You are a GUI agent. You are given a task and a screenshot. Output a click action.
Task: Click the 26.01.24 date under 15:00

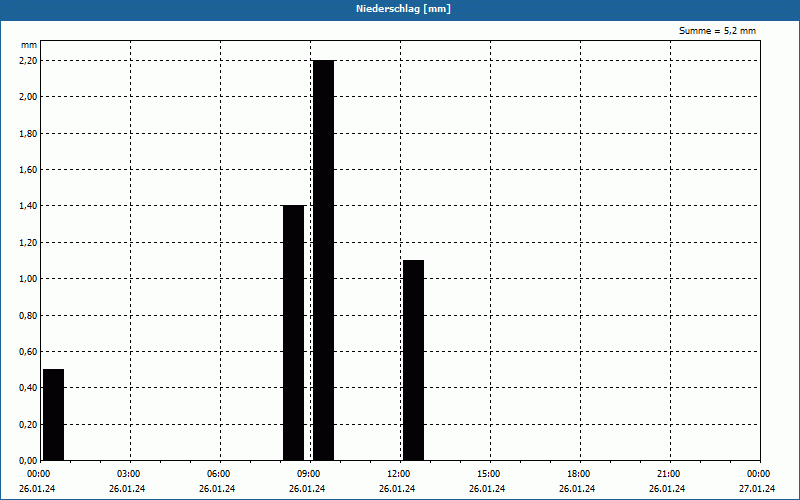pyautogui.click(x=487, y=489)
